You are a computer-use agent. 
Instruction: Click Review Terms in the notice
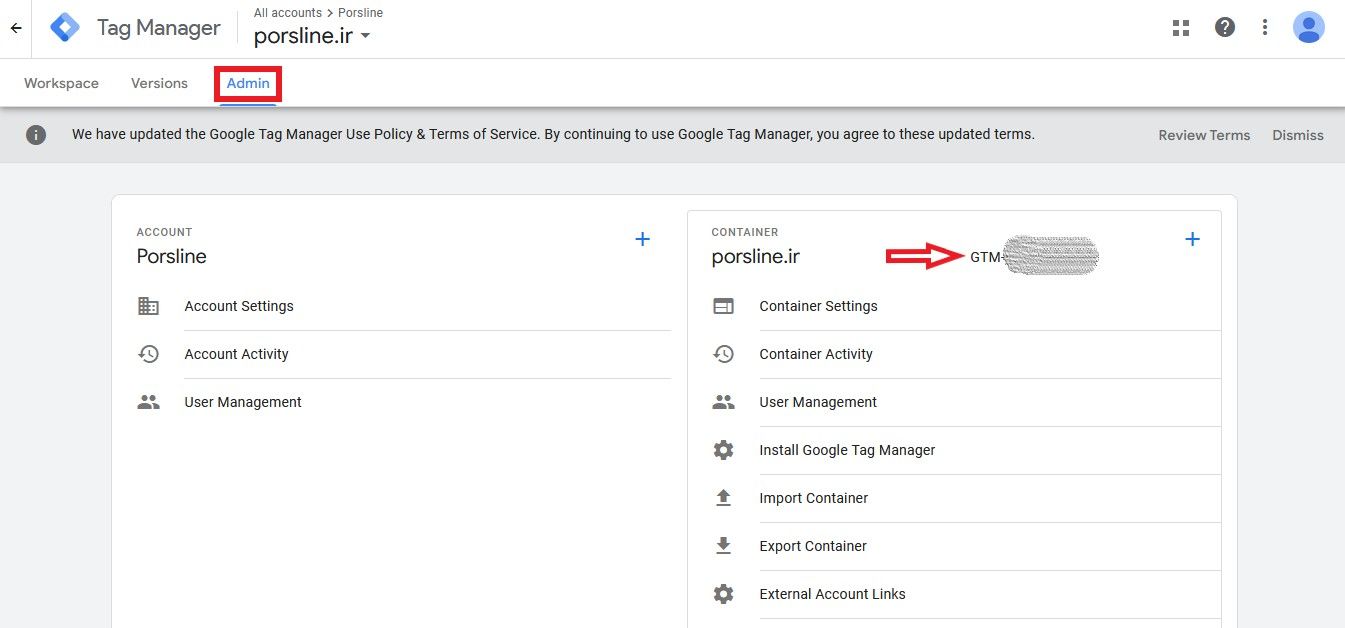click(x=1204, y=135)
